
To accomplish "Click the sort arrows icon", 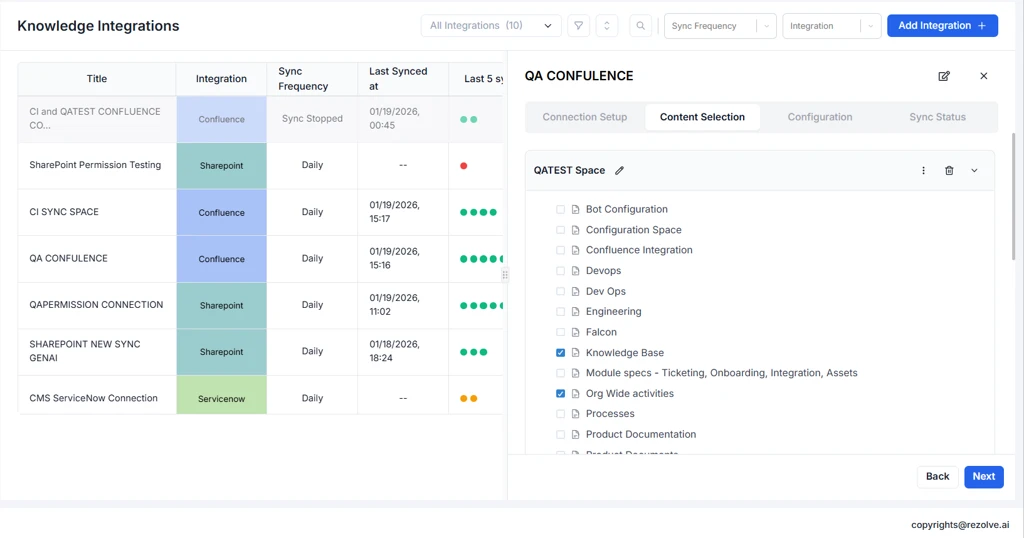I will (x=606, y=26).
